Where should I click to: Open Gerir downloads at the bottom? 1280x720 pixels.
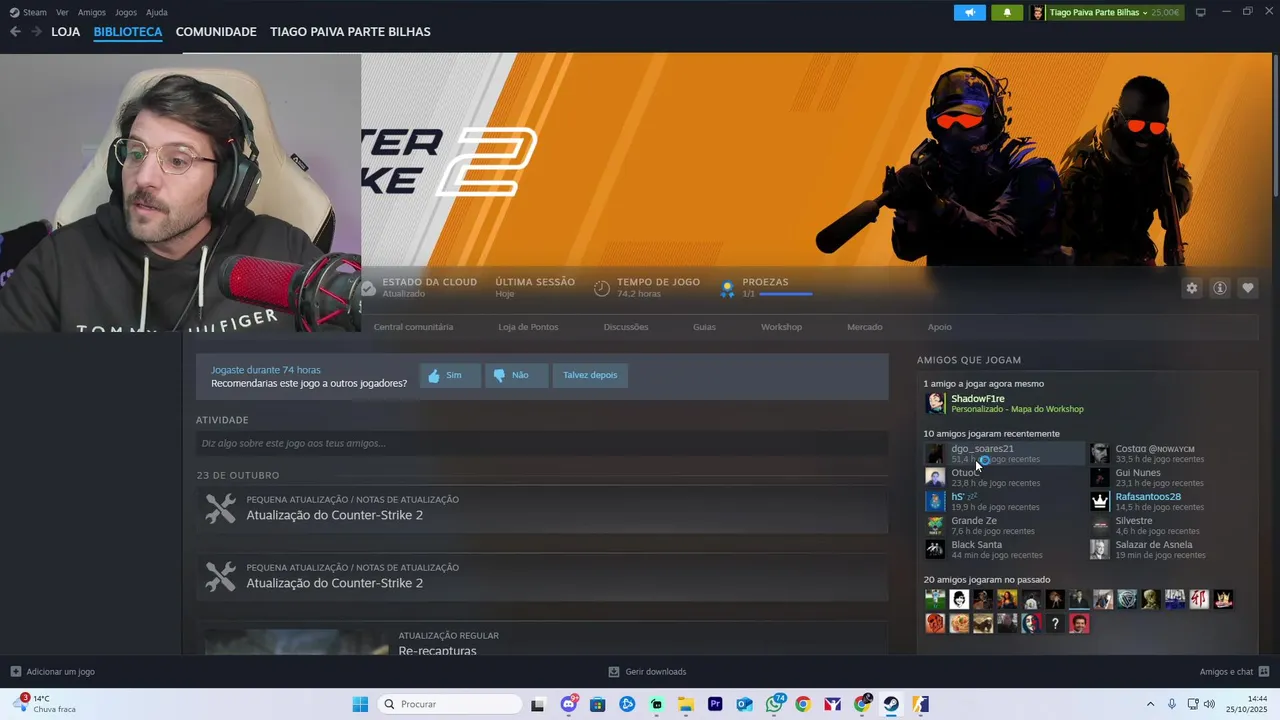647,671
